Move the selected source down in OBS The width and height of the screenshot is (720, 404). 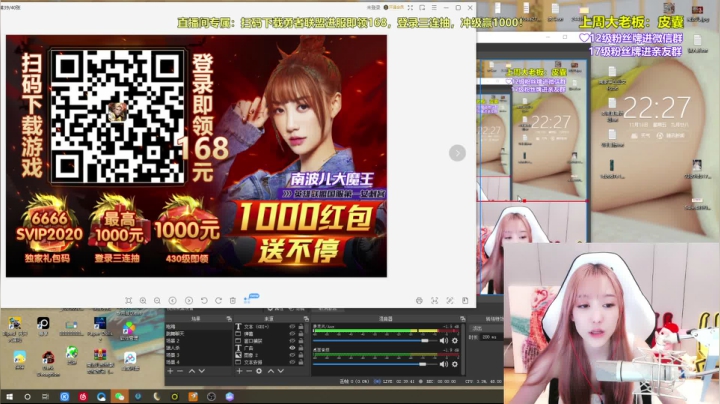pos(281,371)
